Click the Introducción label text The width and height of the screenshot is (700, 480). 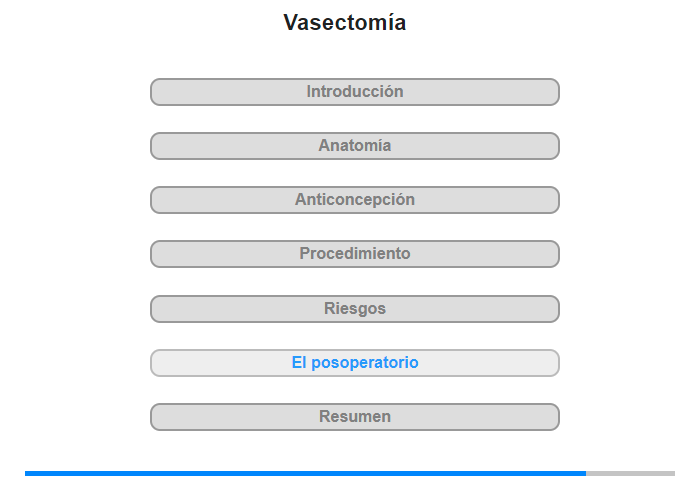tap(354, 92)
